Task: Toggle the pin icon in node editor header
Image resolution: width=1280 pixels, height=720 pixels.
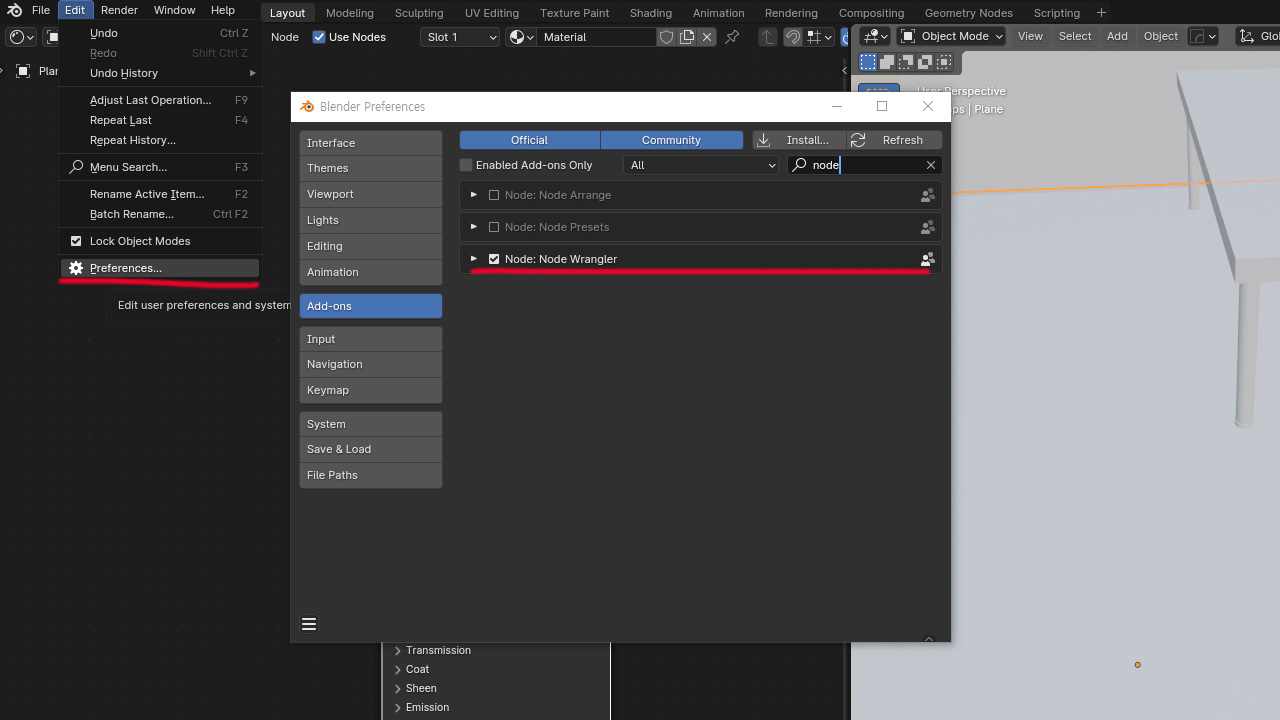Action: (x=732, y=37)
